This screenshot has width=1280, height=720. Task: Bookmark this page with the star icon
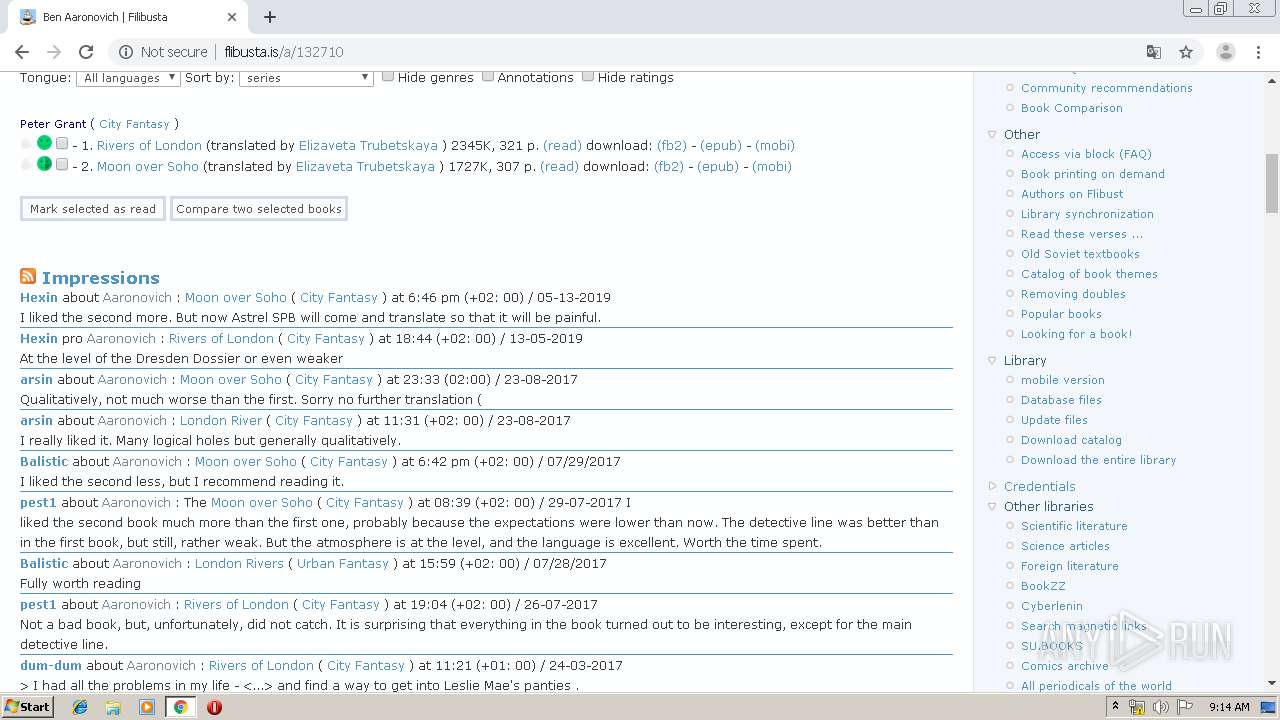click(x=1186, y=52)
